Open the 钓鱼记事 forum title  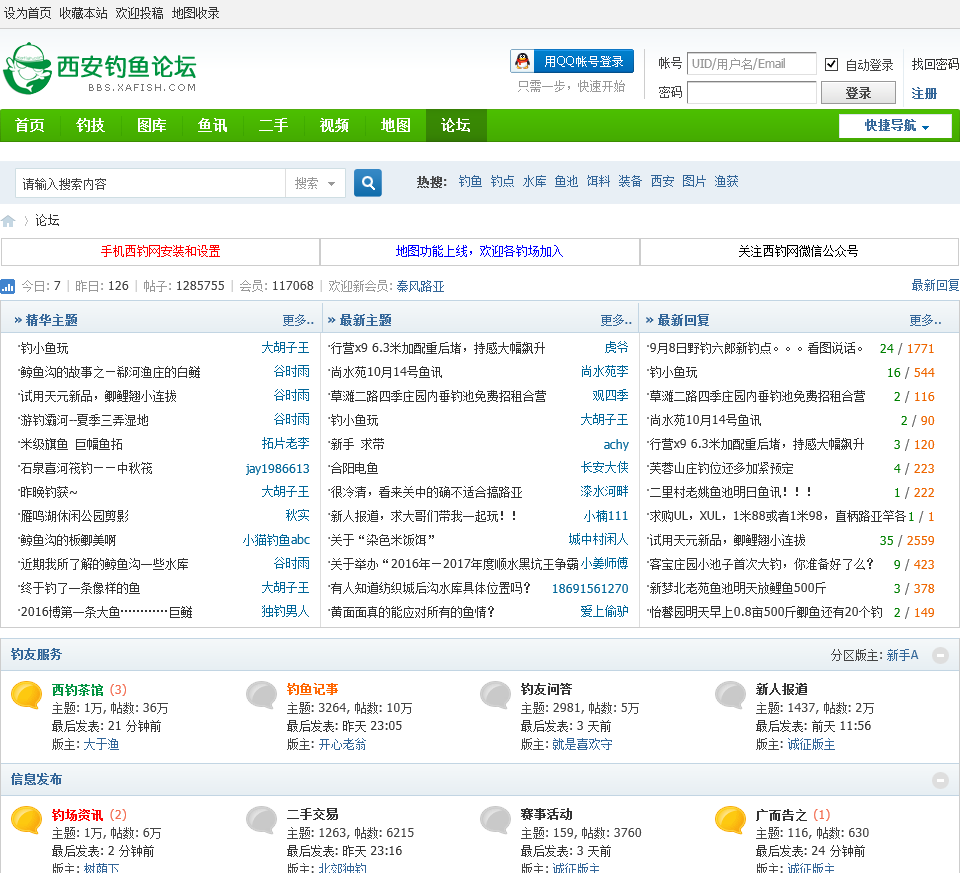click(312, 689)
